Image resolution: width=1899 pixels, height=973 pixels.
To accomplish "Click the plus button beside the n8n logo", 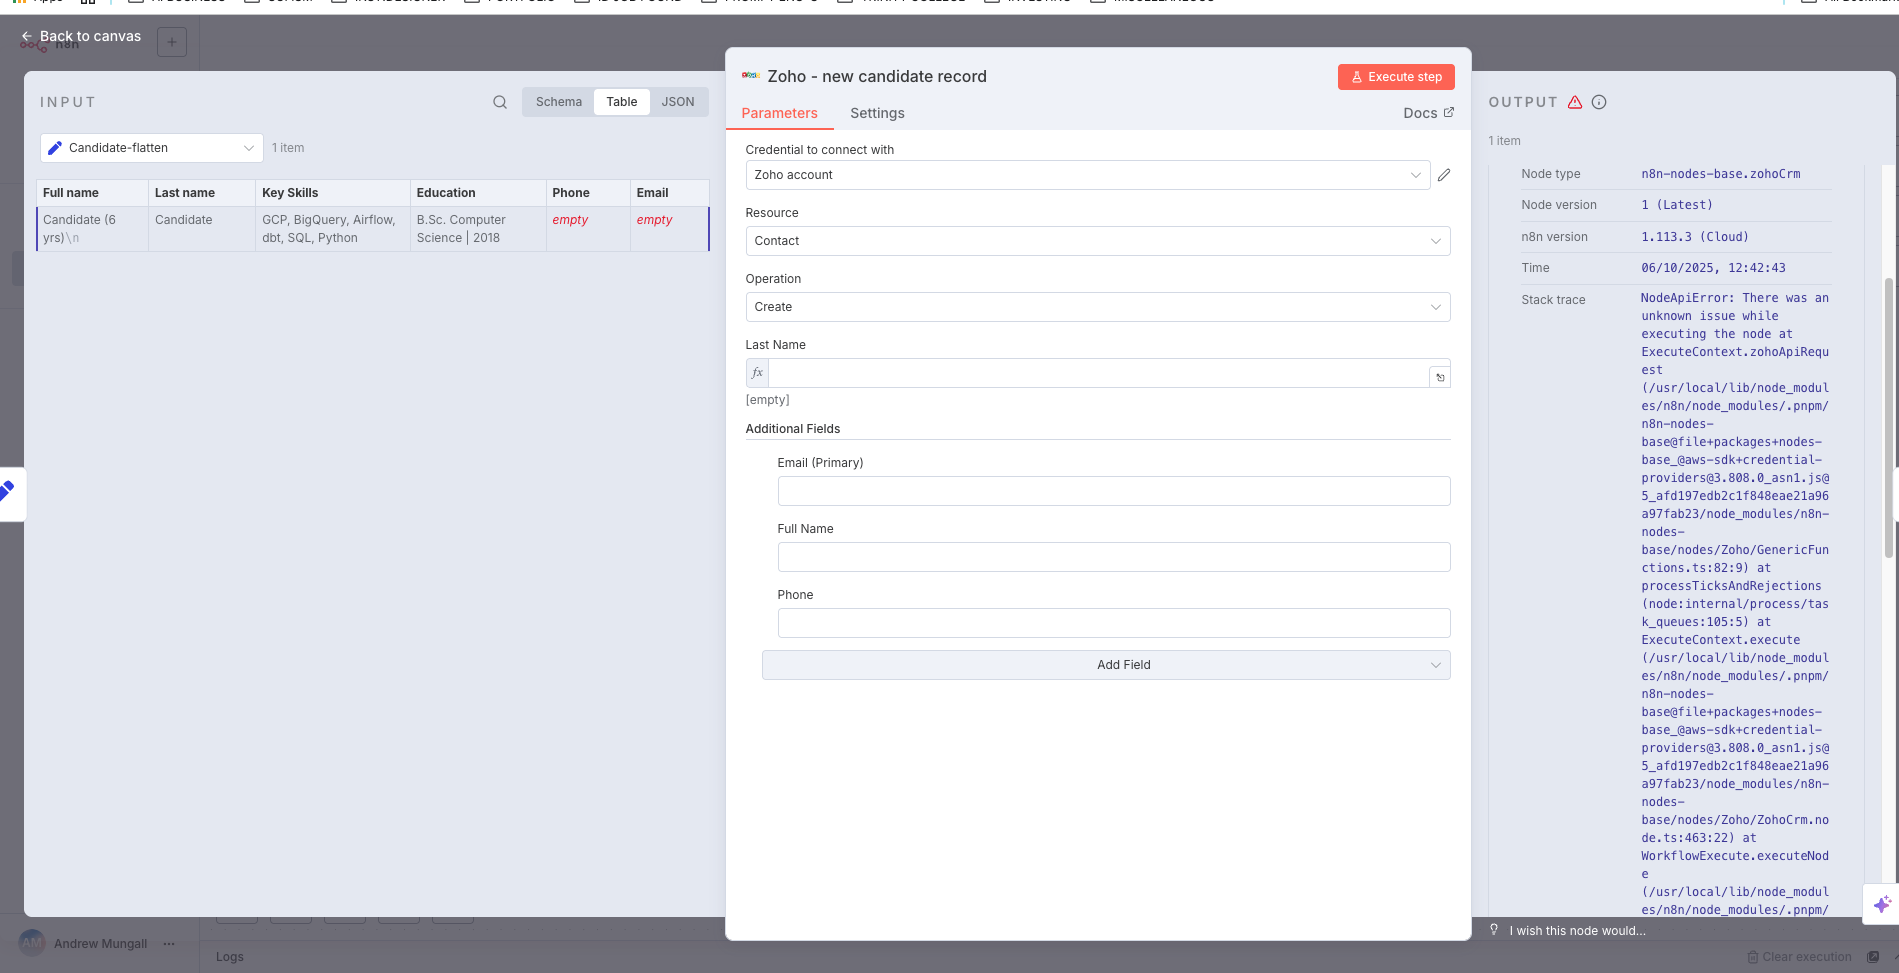I will [172, 42].
